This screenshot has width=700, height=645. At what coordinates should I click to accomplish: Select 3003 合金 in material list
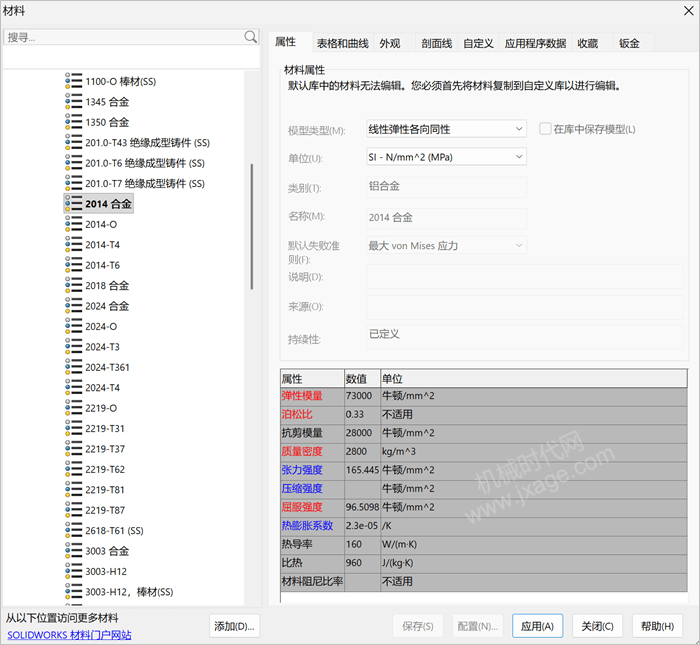[x=107, y=551]
